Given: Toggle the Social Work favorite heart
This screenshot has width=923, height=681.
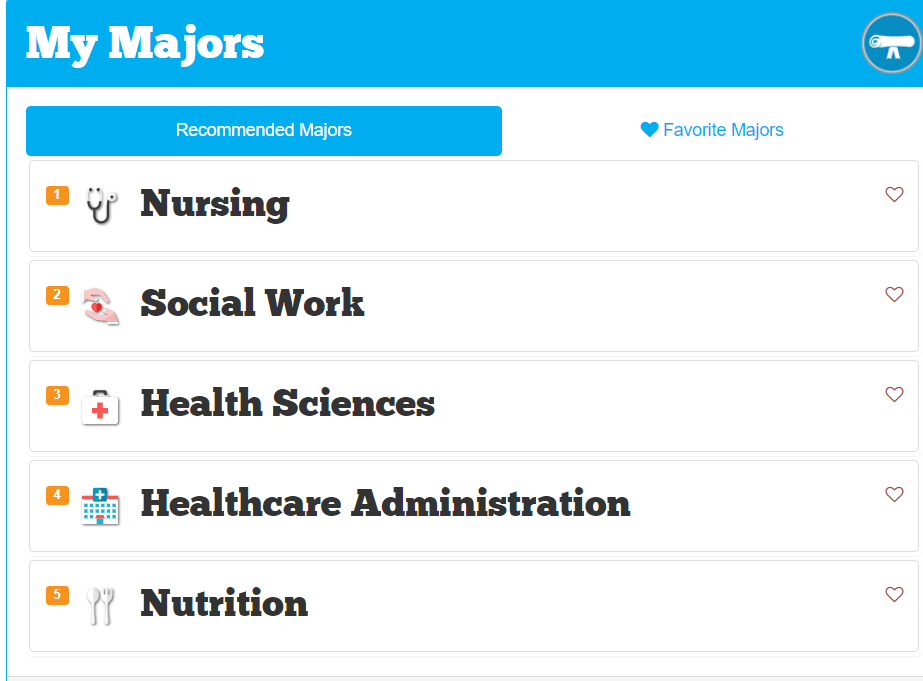Looking at the screenshot, I should [894, 294].
